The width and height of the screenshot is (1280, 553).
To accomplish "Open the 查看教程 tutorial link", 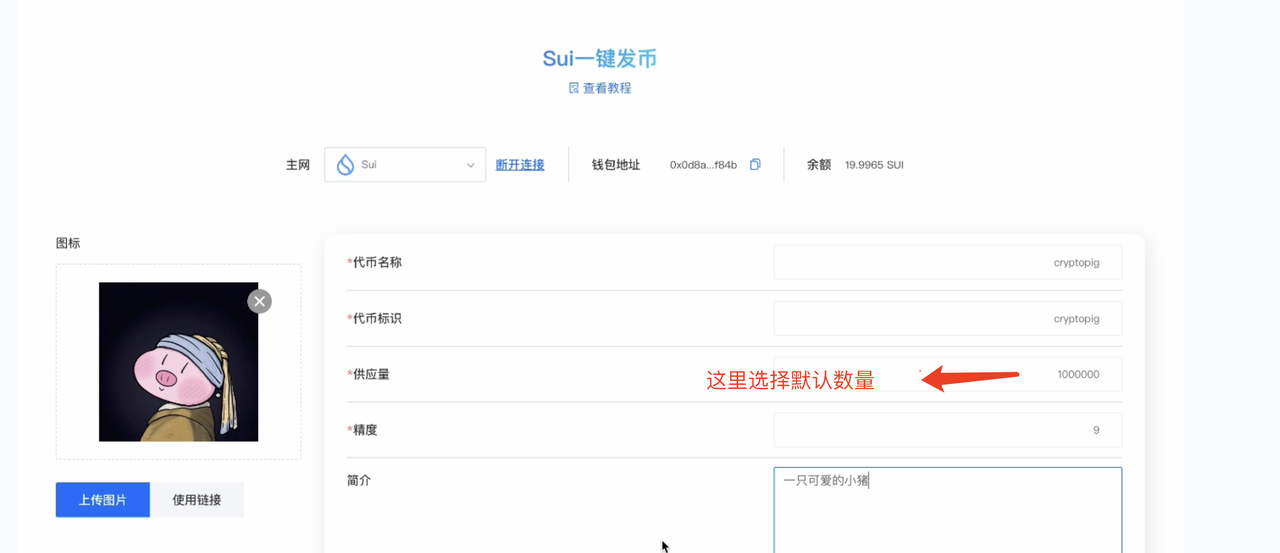I will coord(607,88).
